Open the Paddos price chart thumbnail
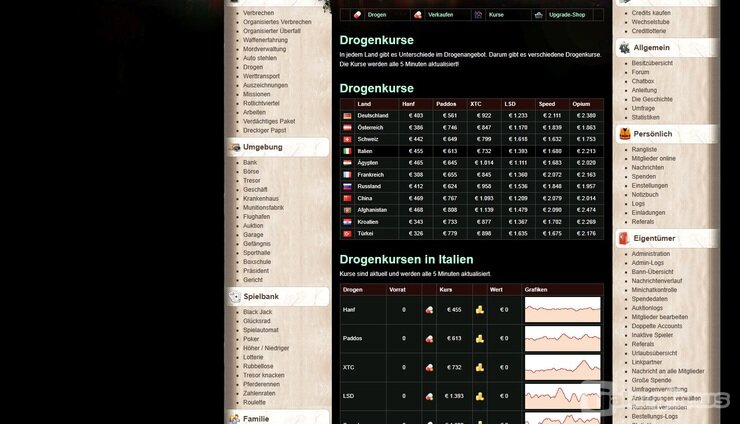The image size is (740, 424). coord(563,339)
